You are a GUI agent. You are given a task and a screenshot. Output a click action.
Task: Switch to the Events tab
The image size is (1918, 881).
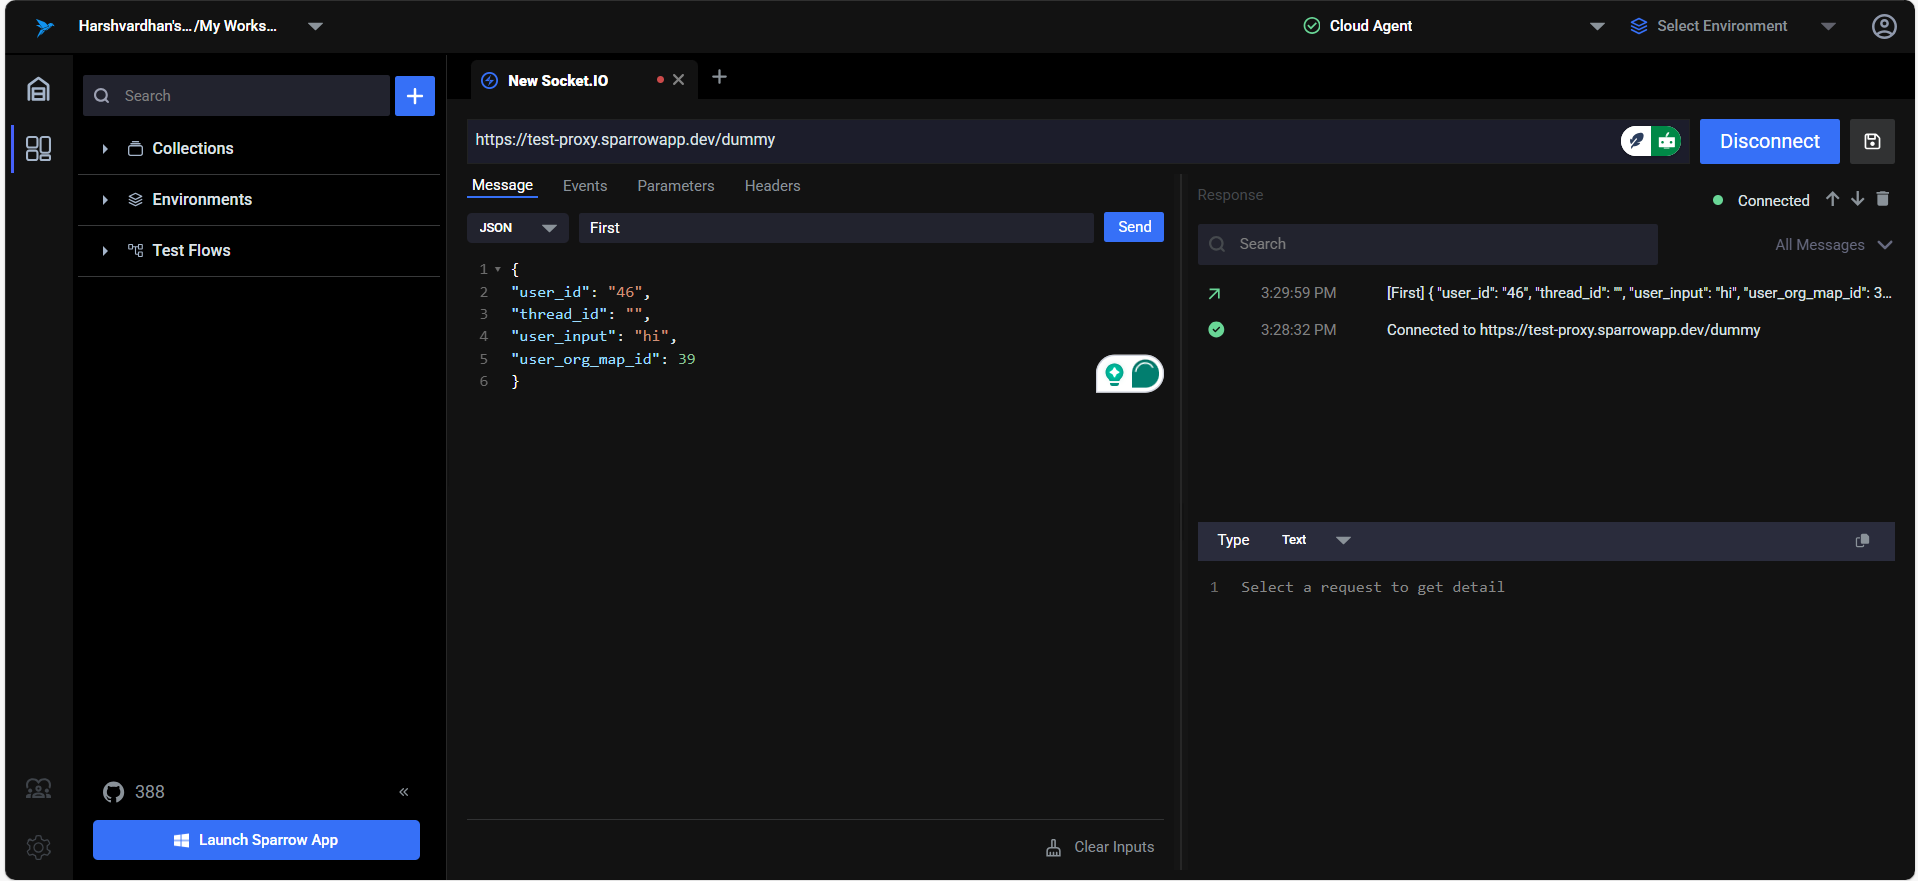585,186
